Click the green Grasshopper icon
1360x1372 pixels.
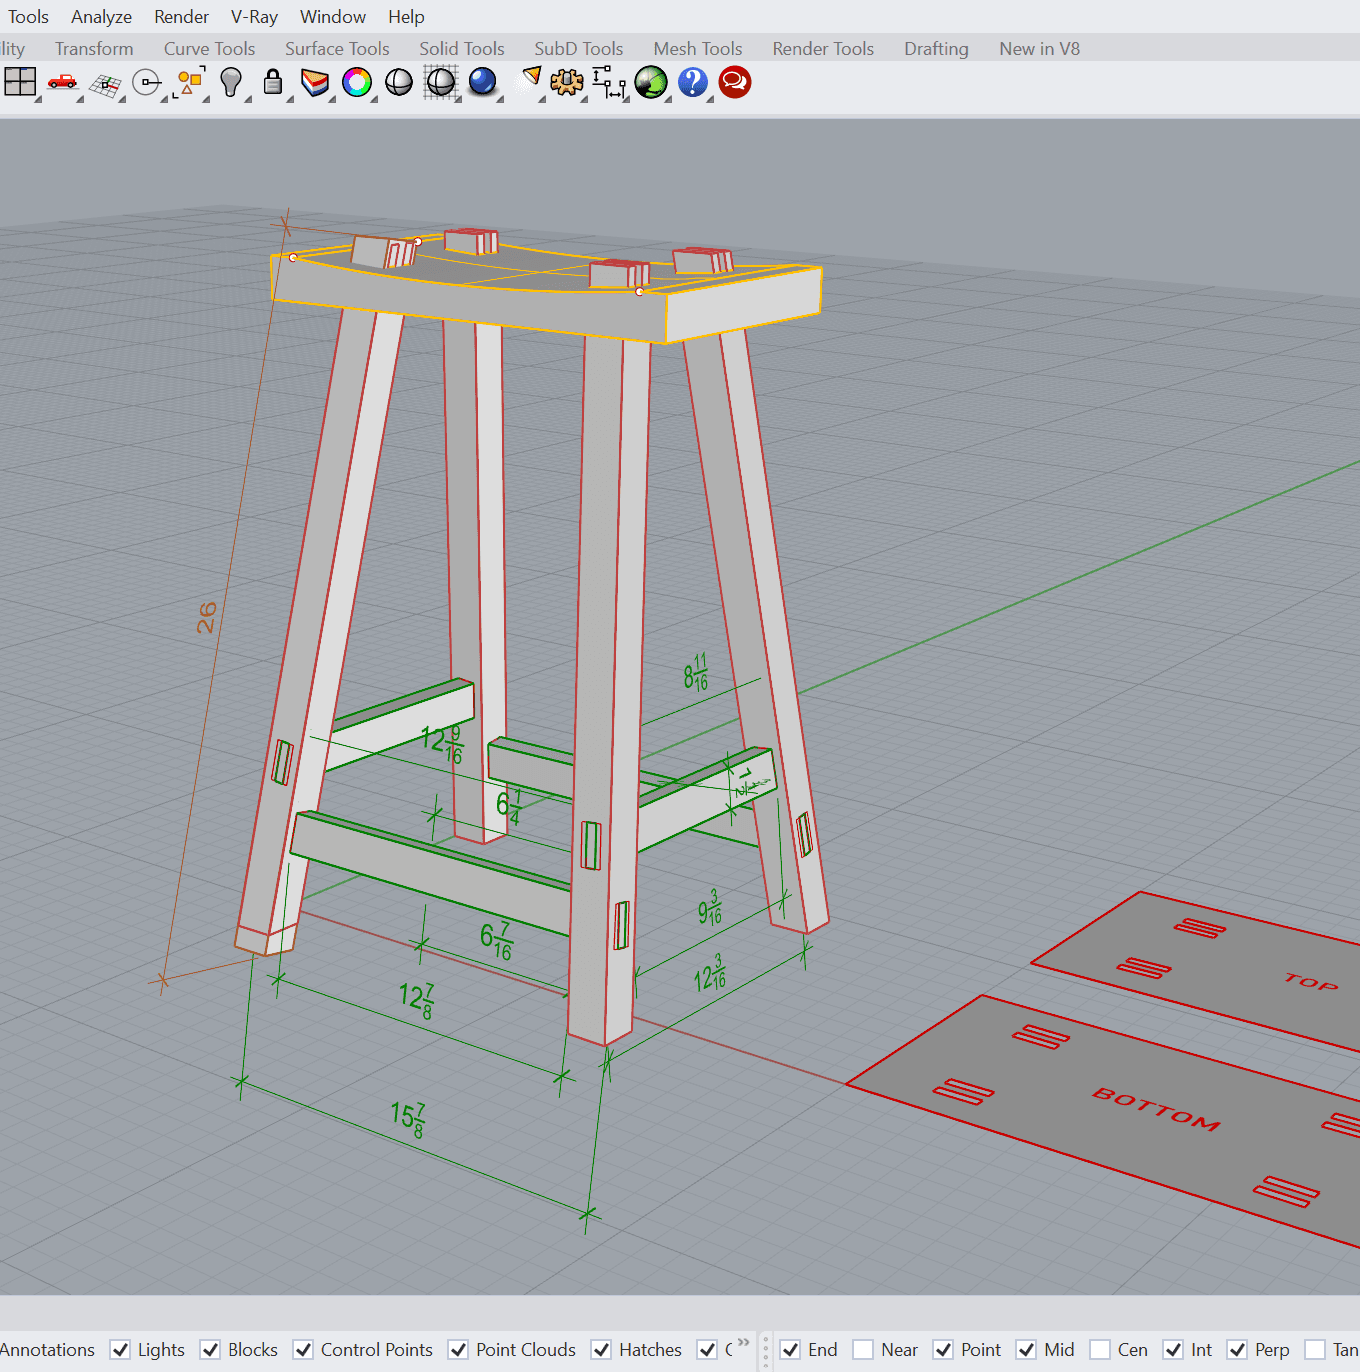[651, 82]
